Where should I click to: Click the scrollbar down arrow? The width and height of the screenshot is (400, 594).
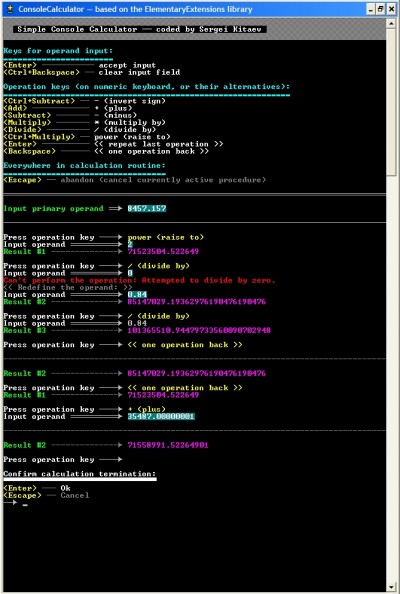391,587
